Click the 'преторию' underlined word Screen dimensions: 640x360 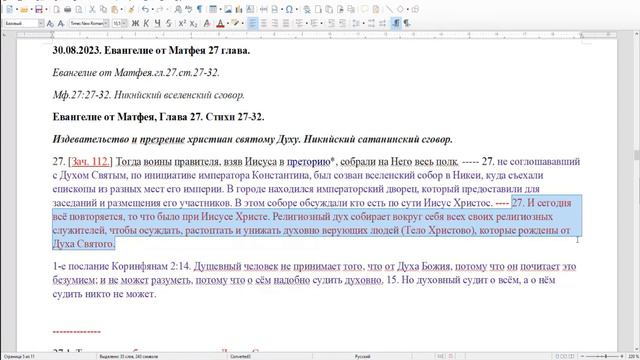point(308,162)
